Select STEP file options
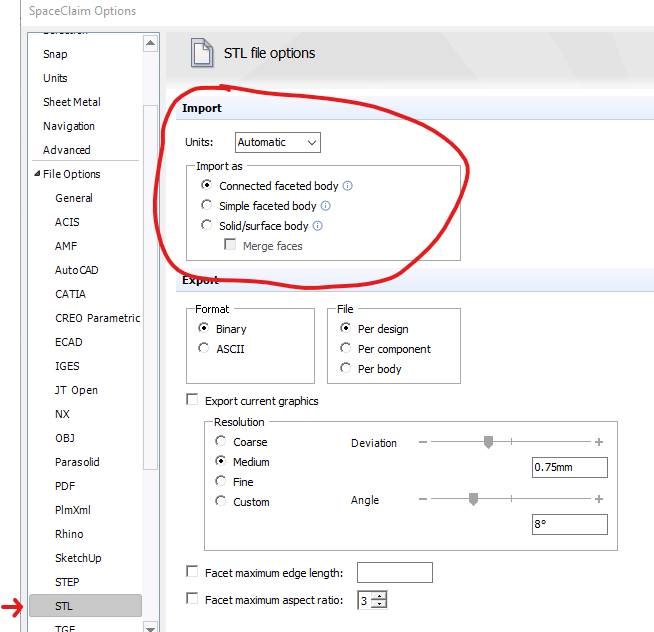The height and width of the screenshot is (632, 654). coord(67,582)
